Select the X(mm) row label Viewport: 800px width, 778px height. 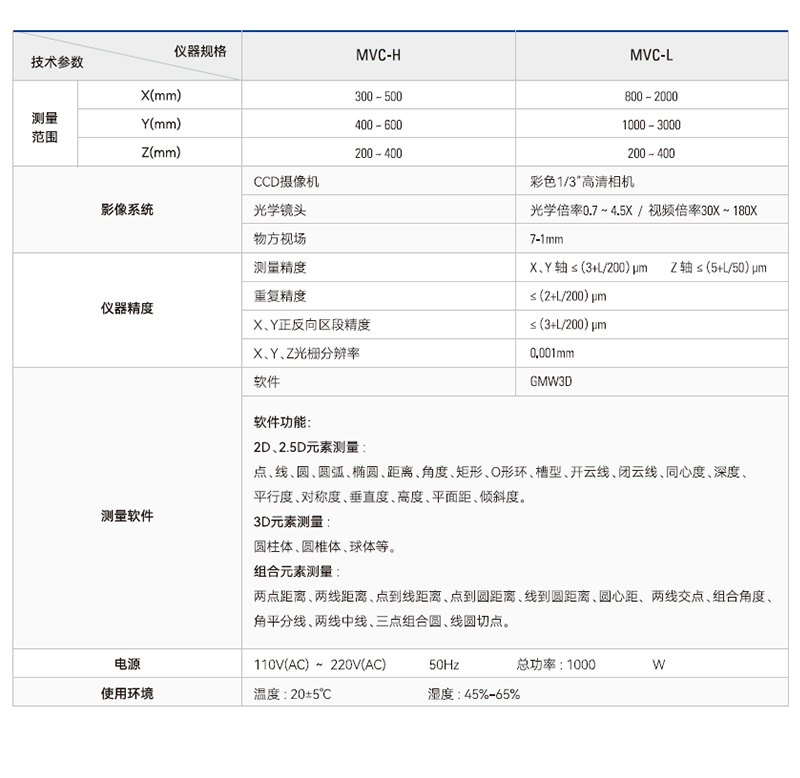pos(160,96)
